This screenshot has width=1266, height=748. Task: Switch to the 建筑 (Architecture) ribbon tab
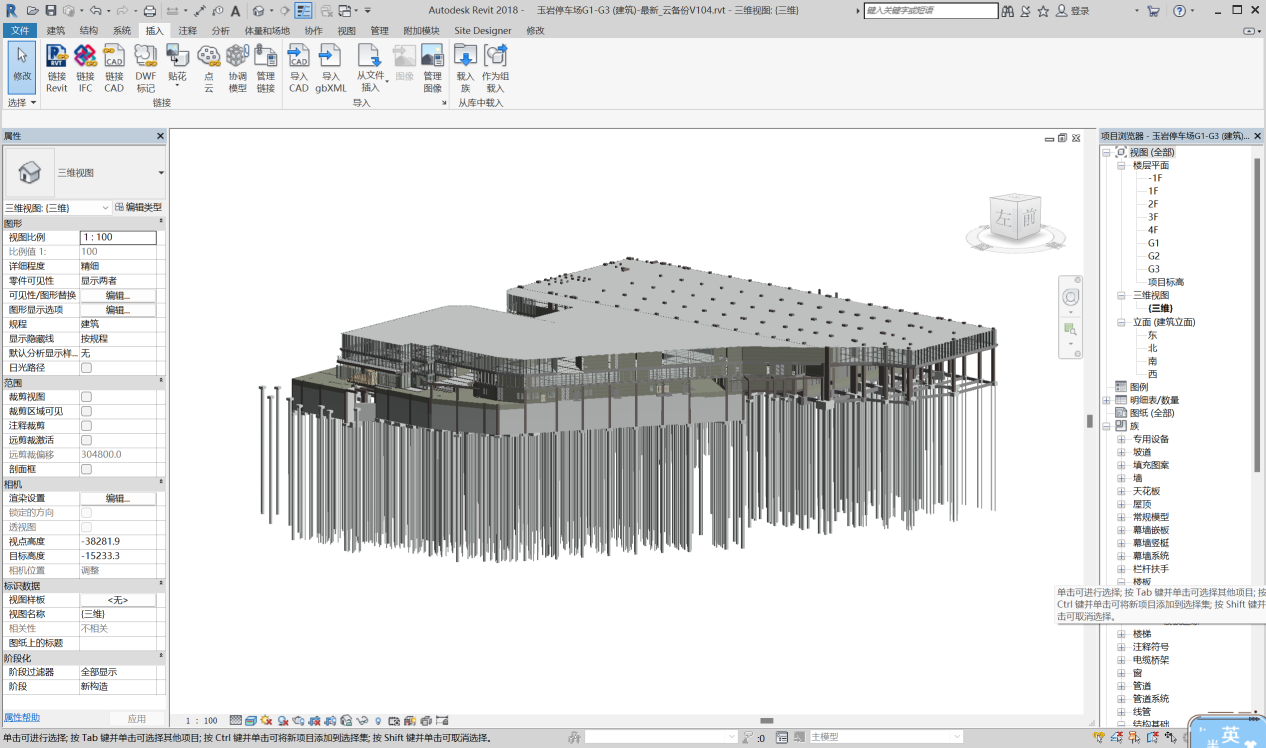tap(56, 31)
